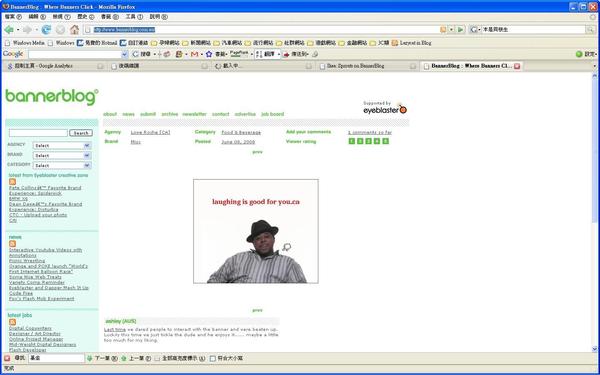Viewport: 600px width, 375px height.
Task: Click the eyeblaster logo
Action: (x=385, y=108)
